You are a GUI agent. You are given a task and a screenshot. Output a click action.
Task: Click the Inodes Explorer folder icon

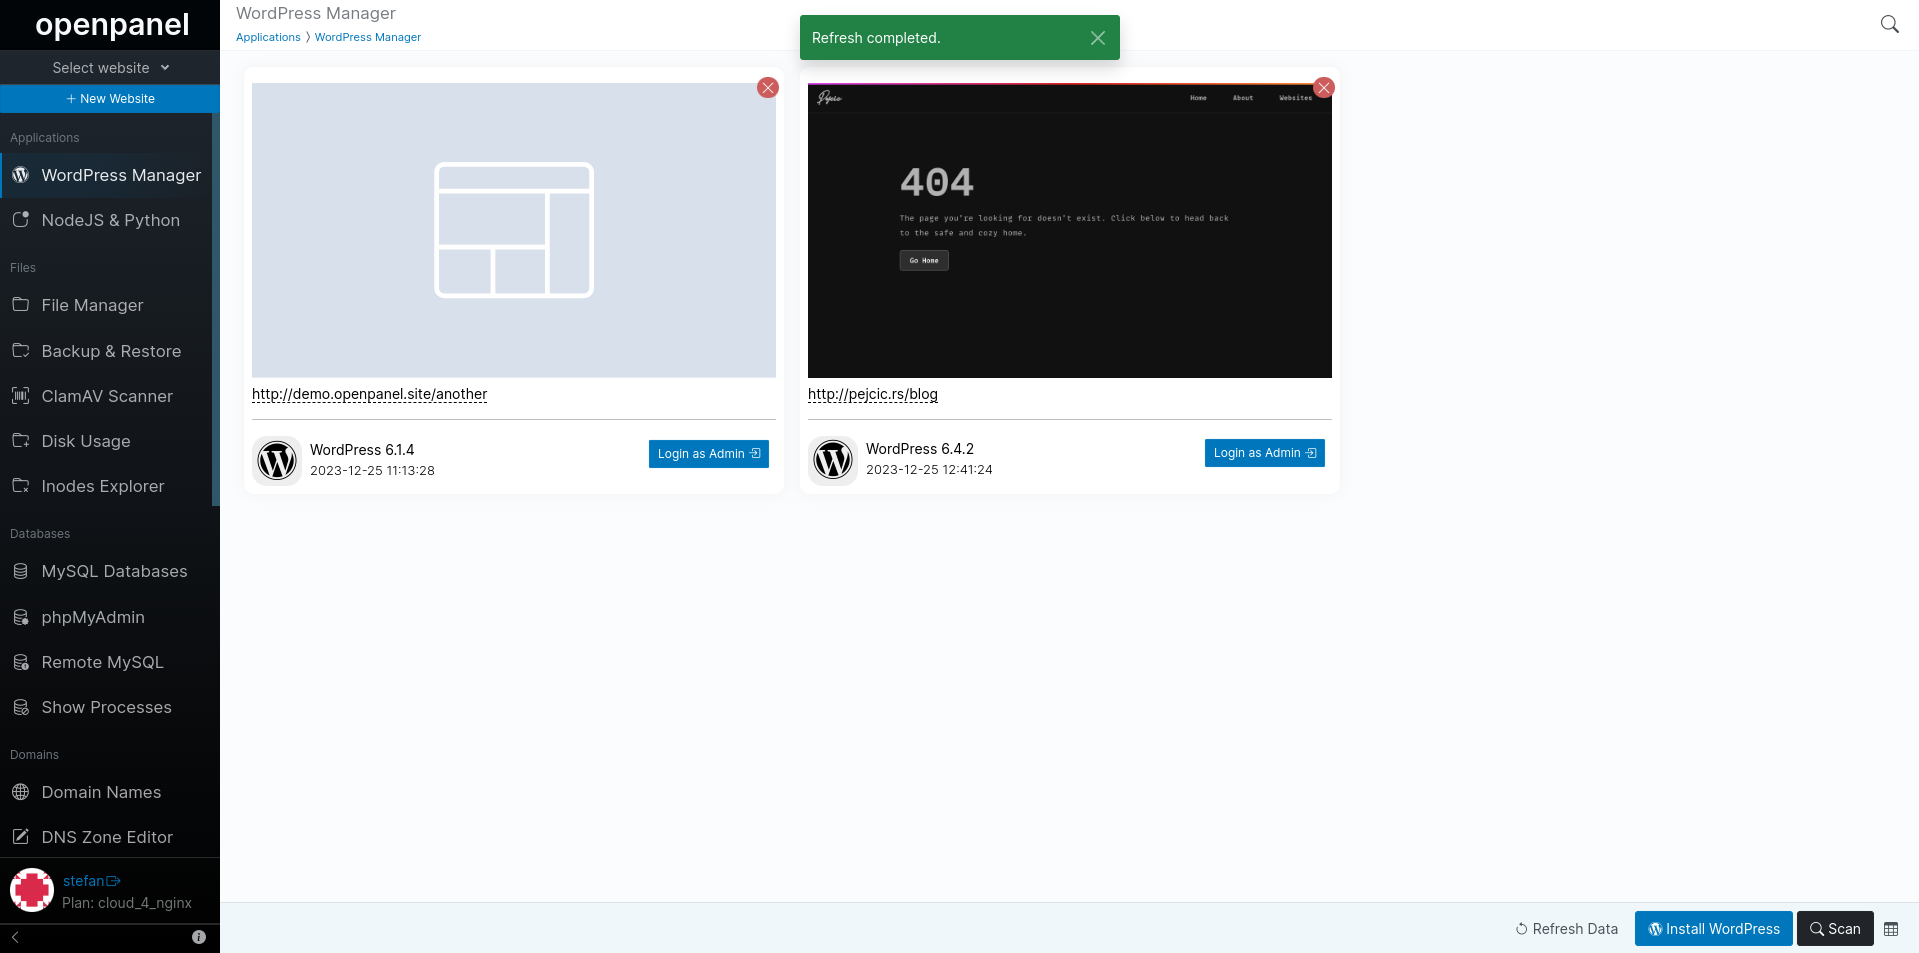[20, 486]
